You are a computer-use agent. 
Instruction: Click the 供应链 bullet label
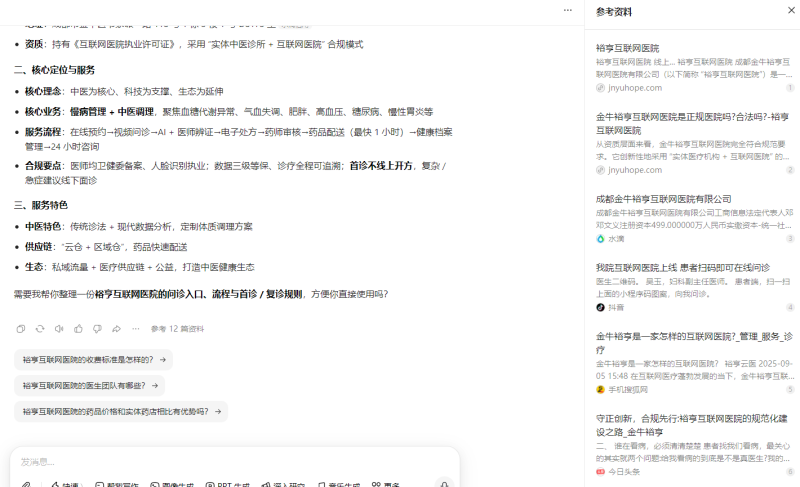point(38,247)
